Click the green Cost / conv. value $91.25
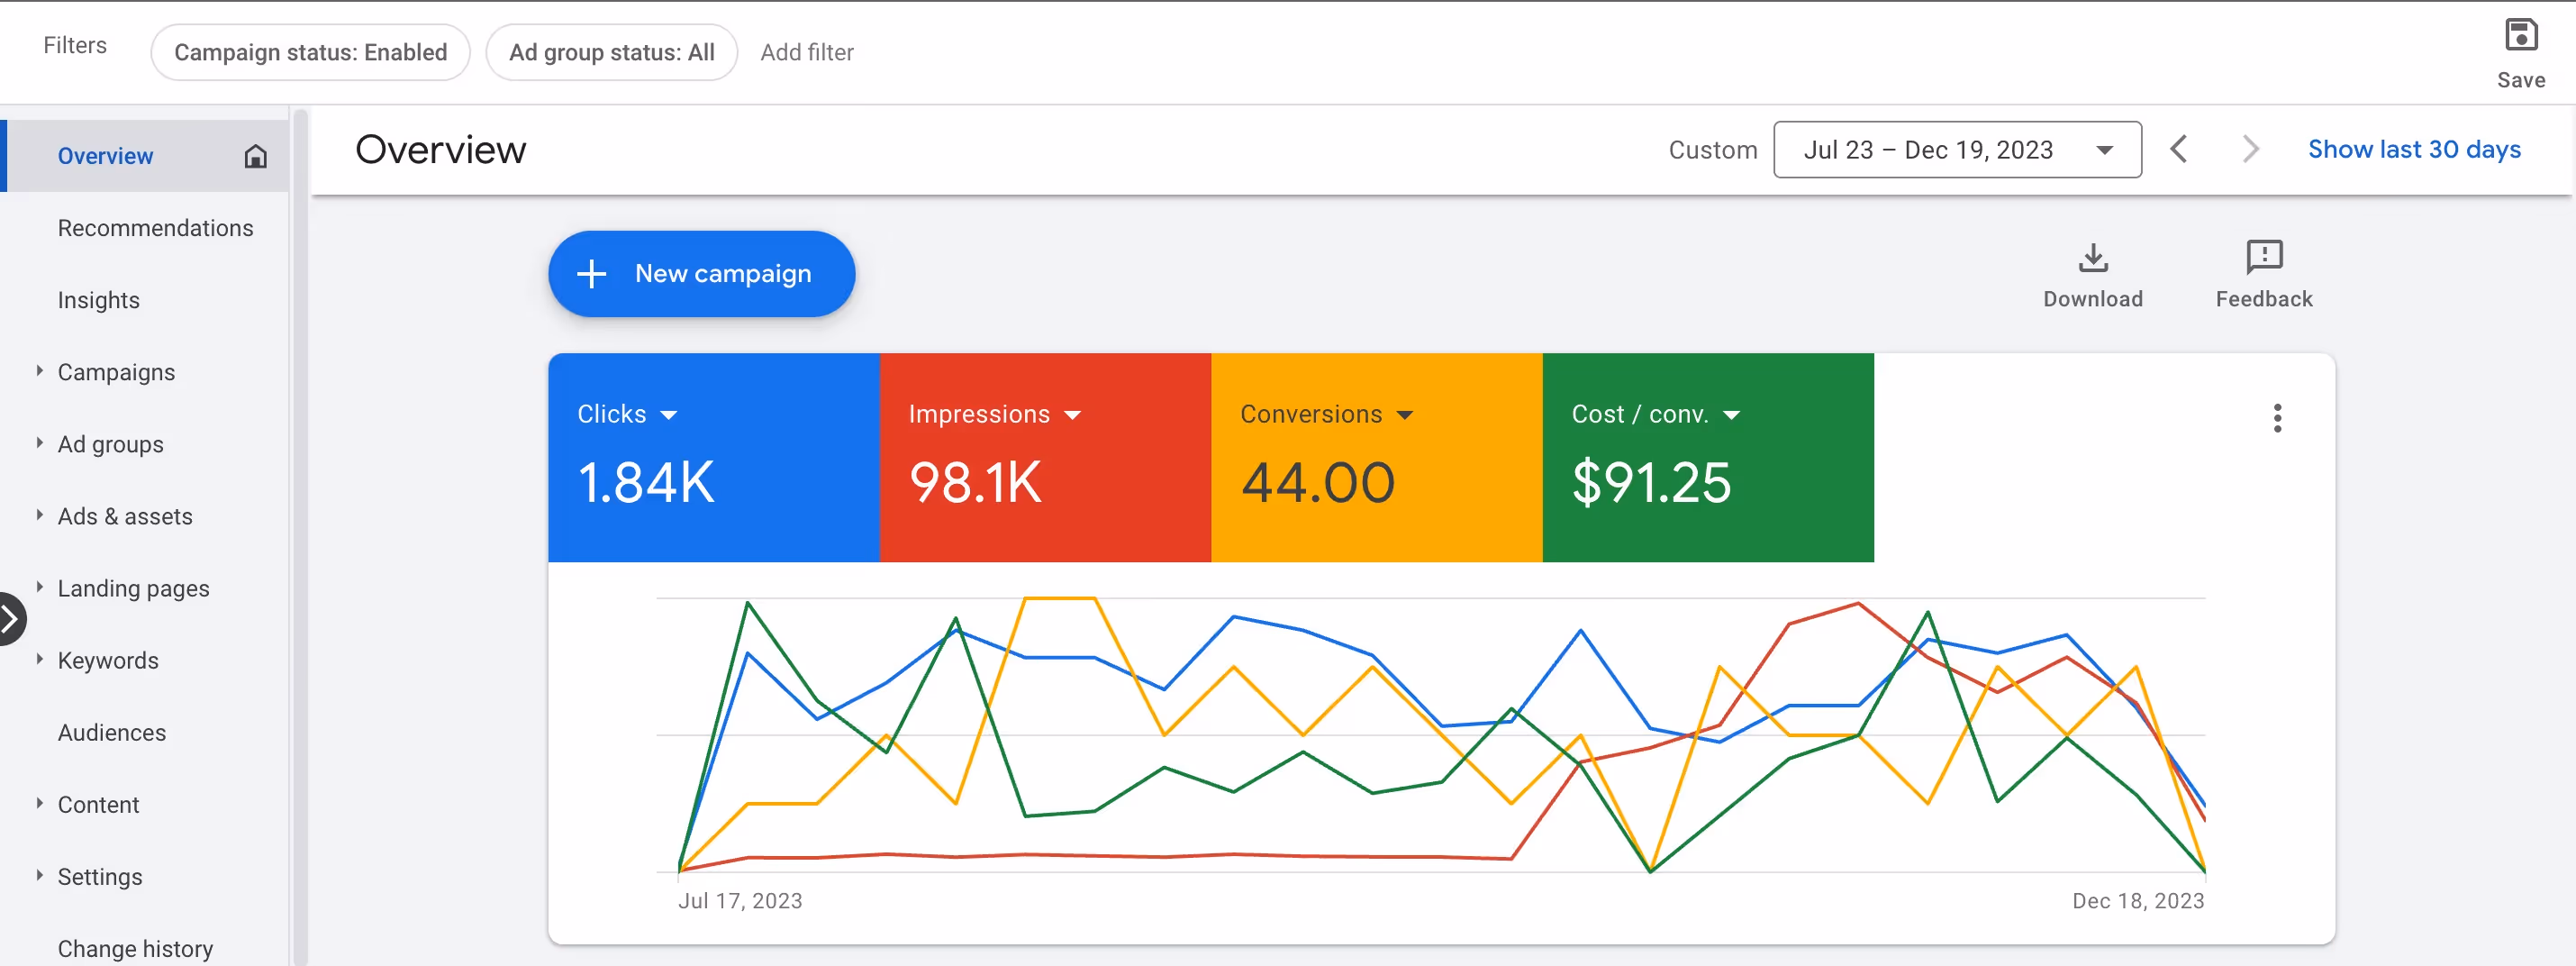This screenshot has height=966, width=2576. point(1651,482)
